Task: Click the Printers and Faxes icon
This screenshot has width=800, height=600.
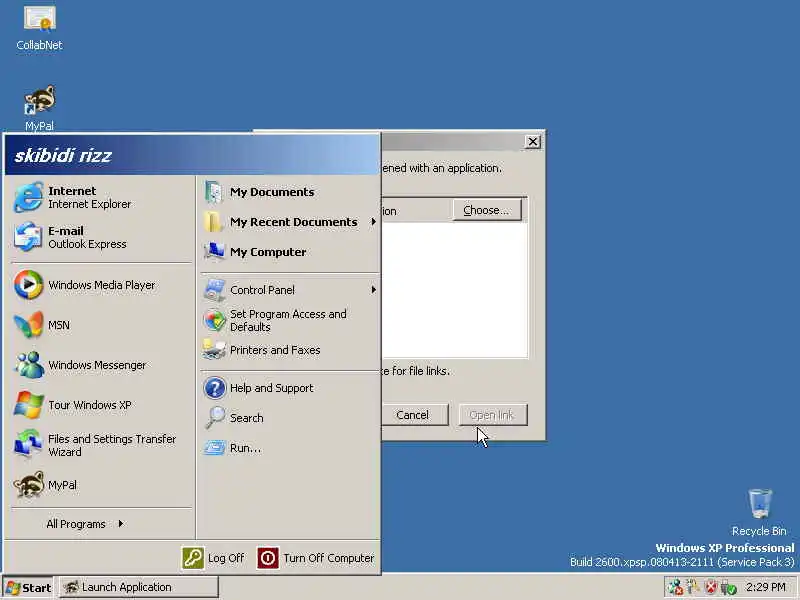Action: (214, 350)
